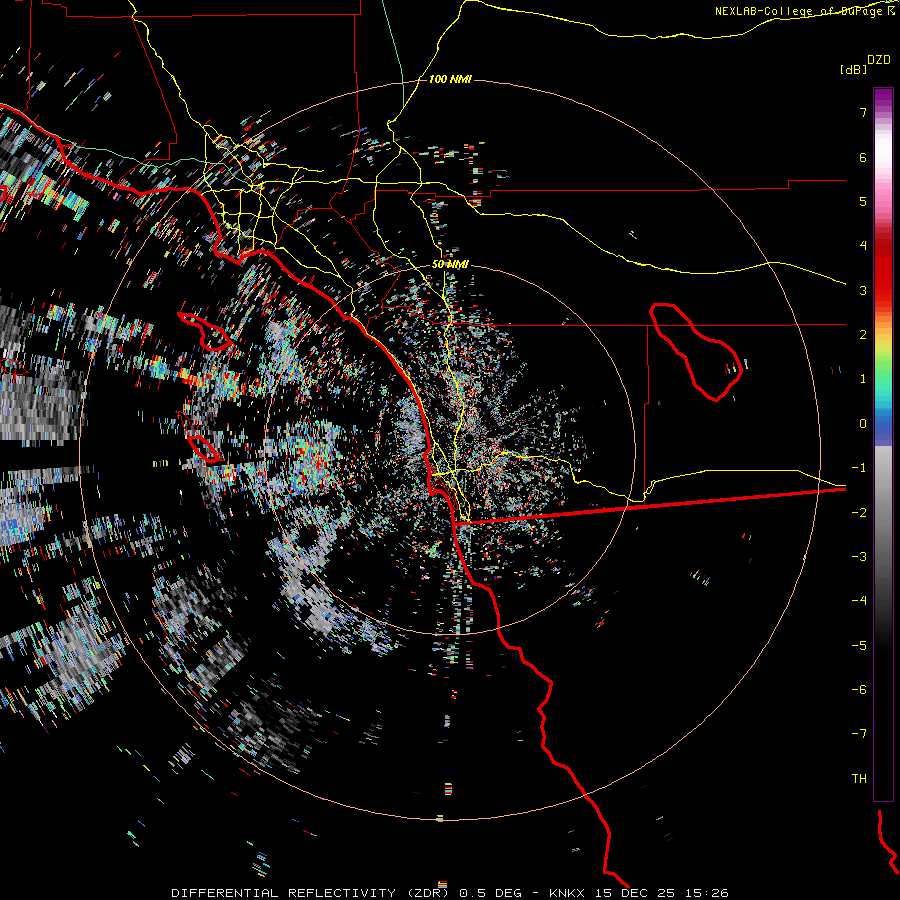Click the "TH" label on the scale

tap(859, 779)
